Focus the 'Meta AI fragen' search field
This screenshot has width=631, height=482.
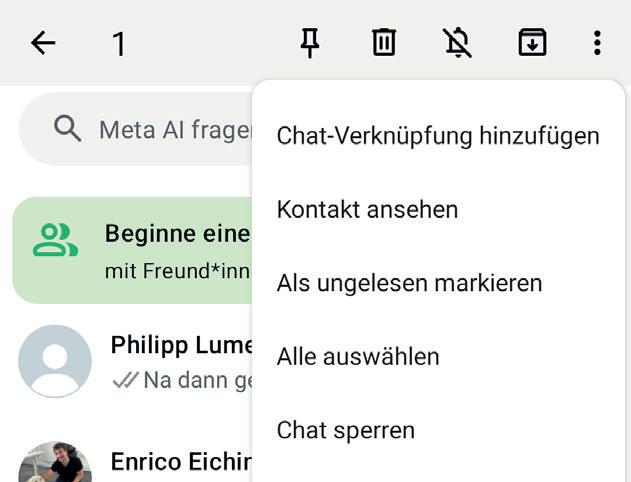point(172,130)
